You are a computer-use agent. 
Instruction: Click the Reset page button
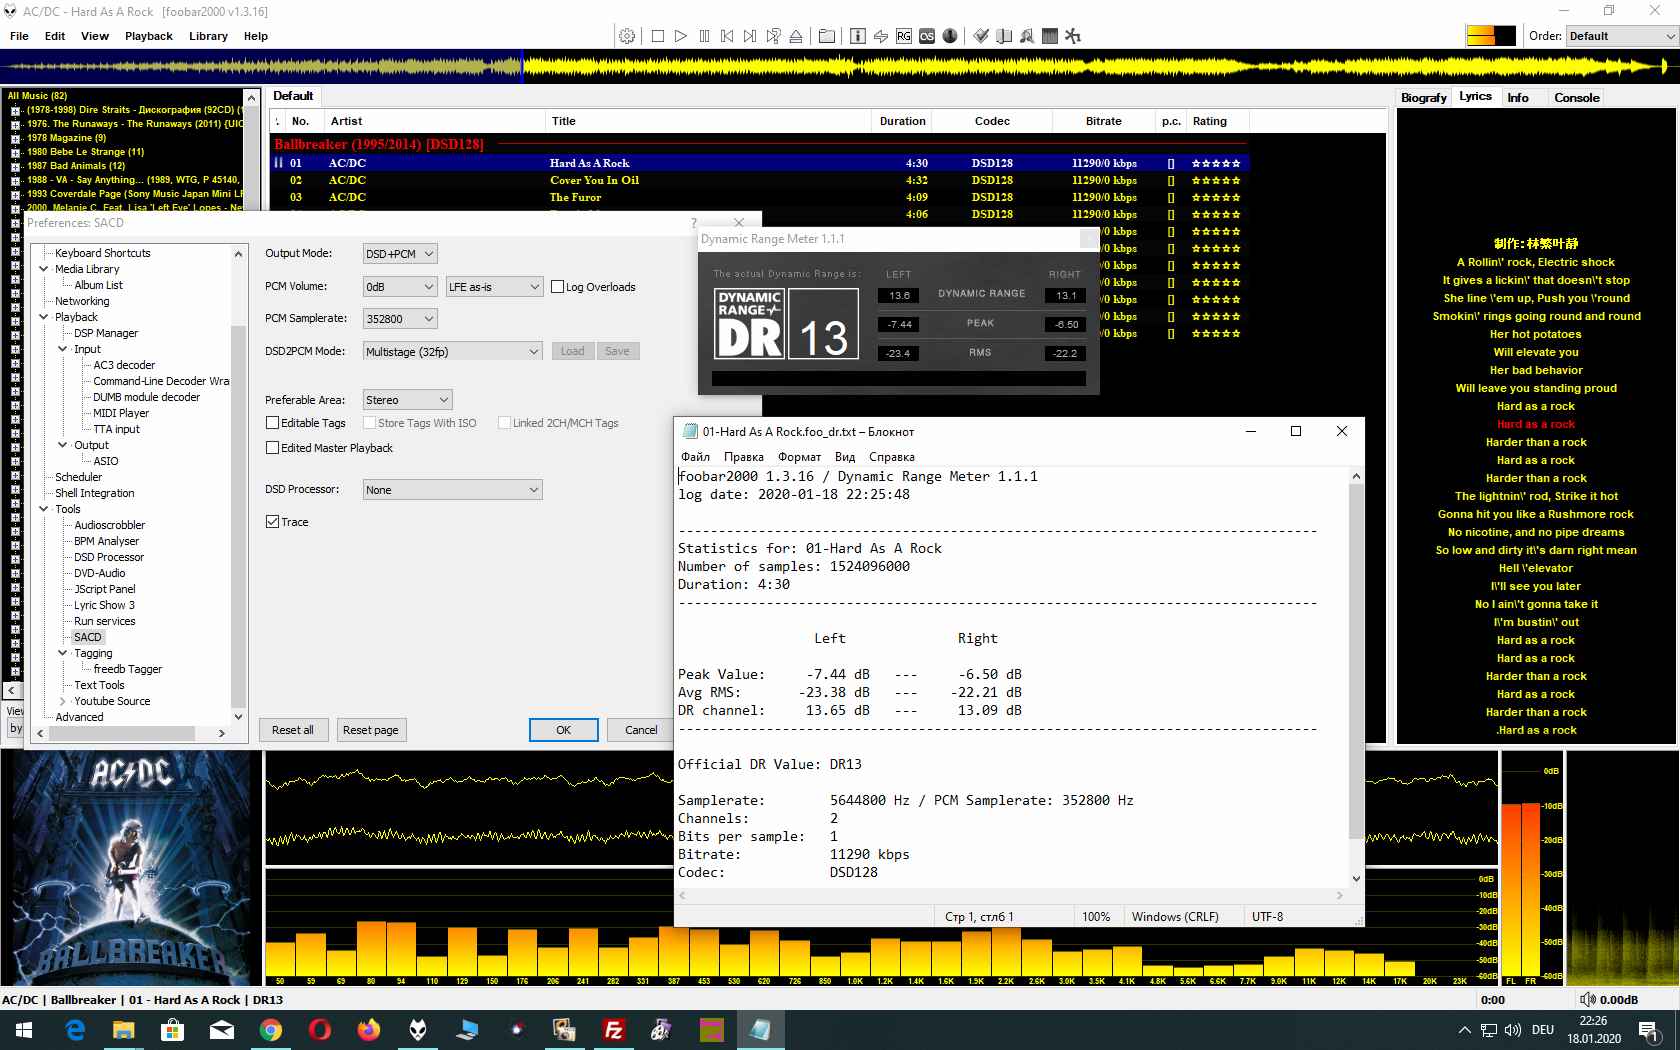pyautogui.click(x=371, y=730)
